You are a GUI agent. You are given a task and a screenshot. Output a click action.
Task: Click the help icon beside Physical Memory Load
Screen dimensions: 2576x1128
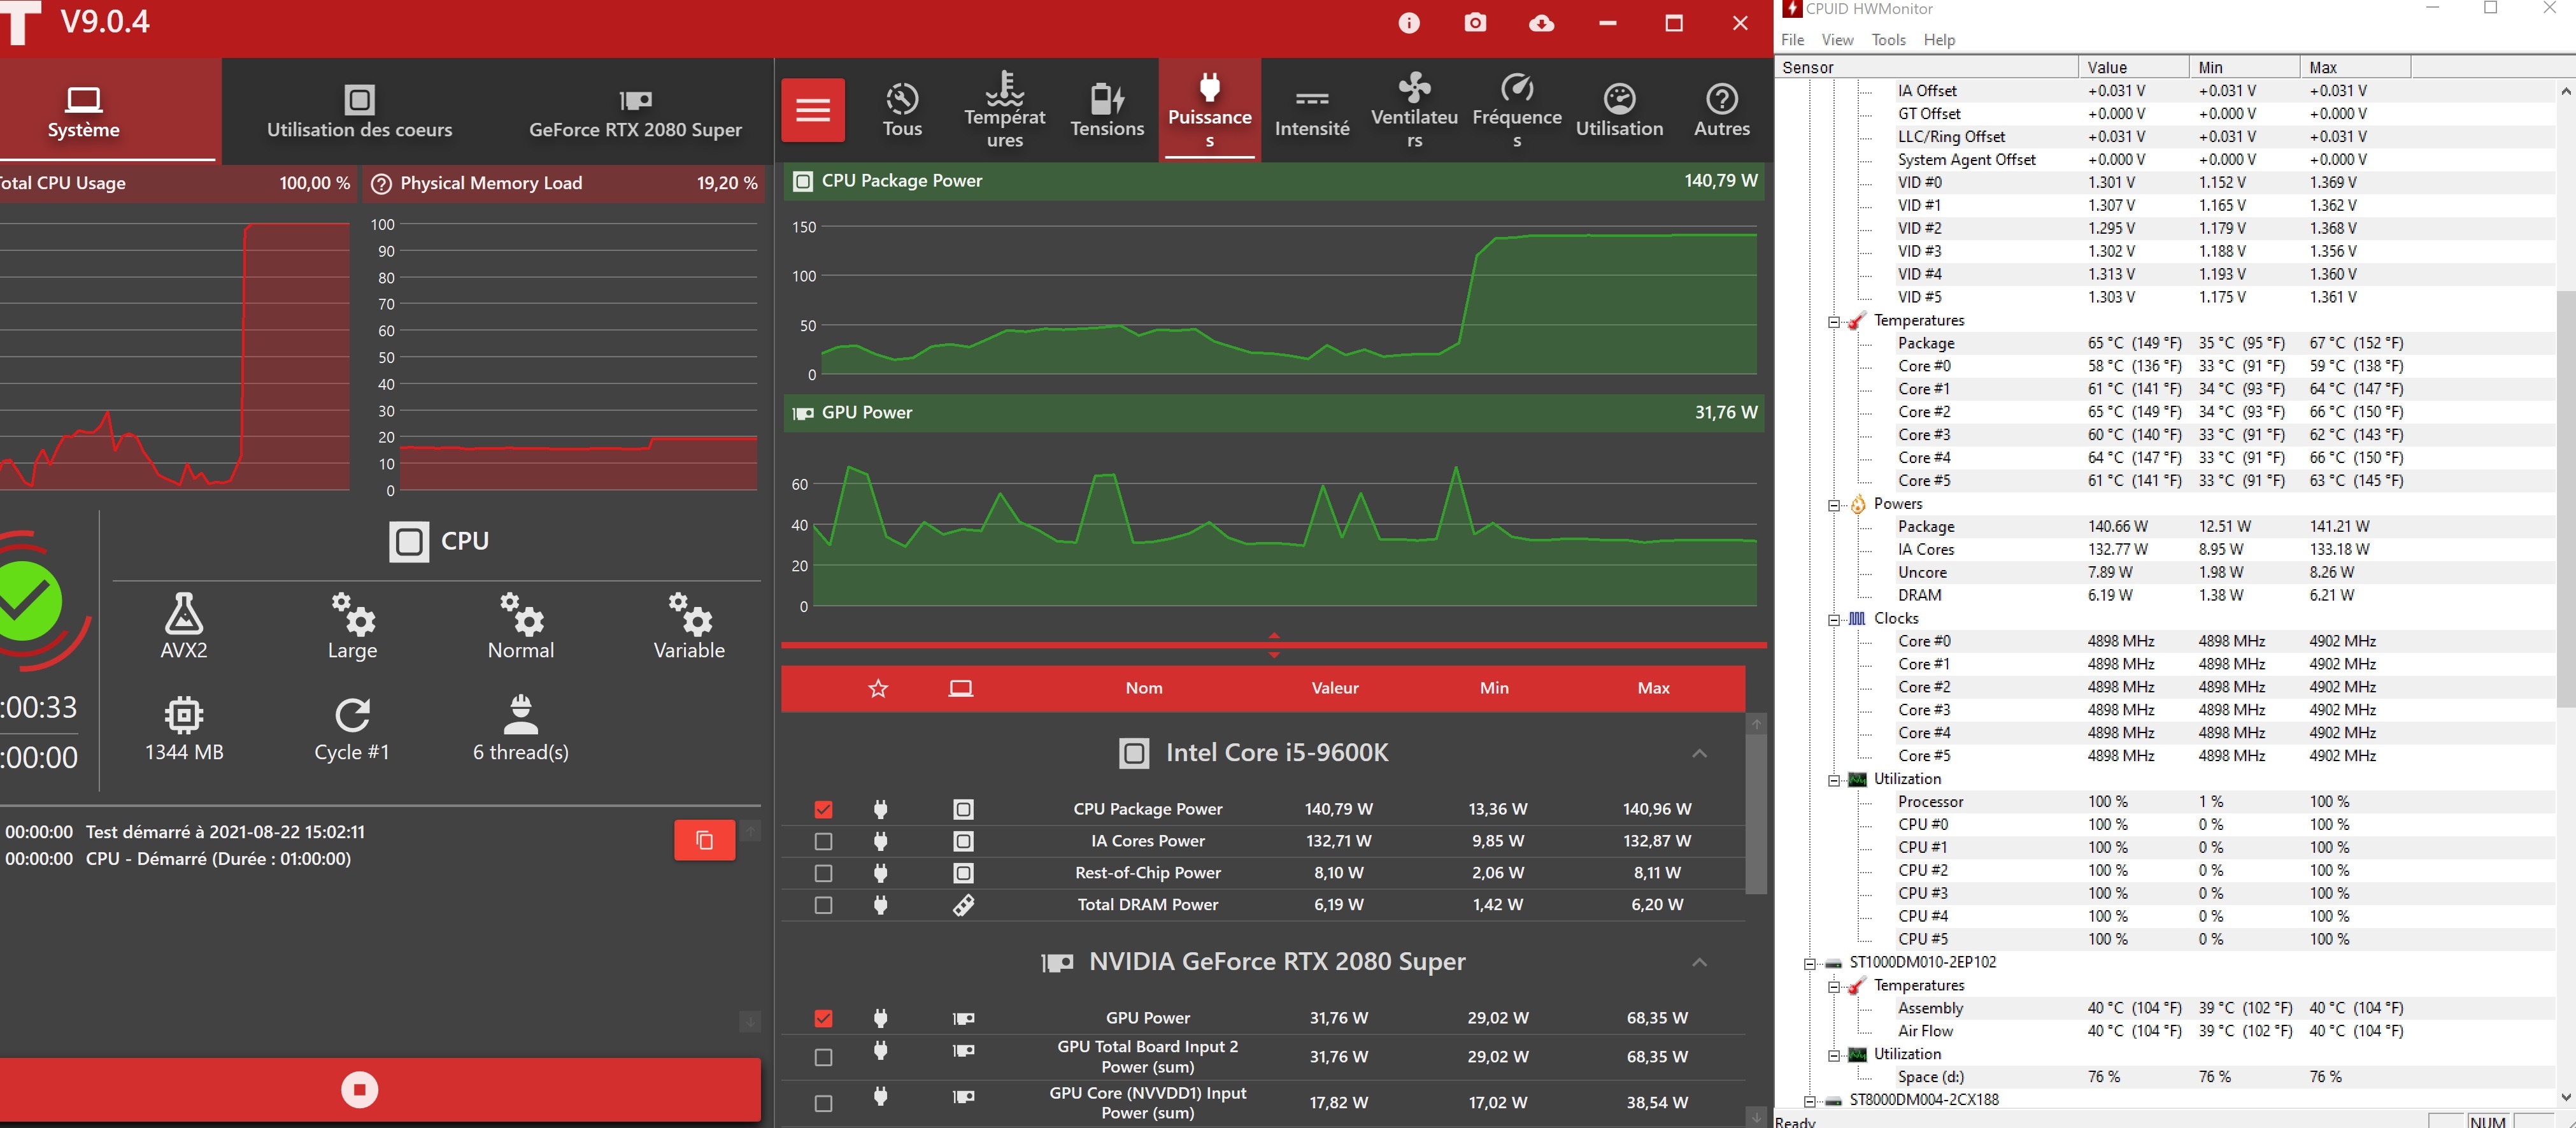381,184
